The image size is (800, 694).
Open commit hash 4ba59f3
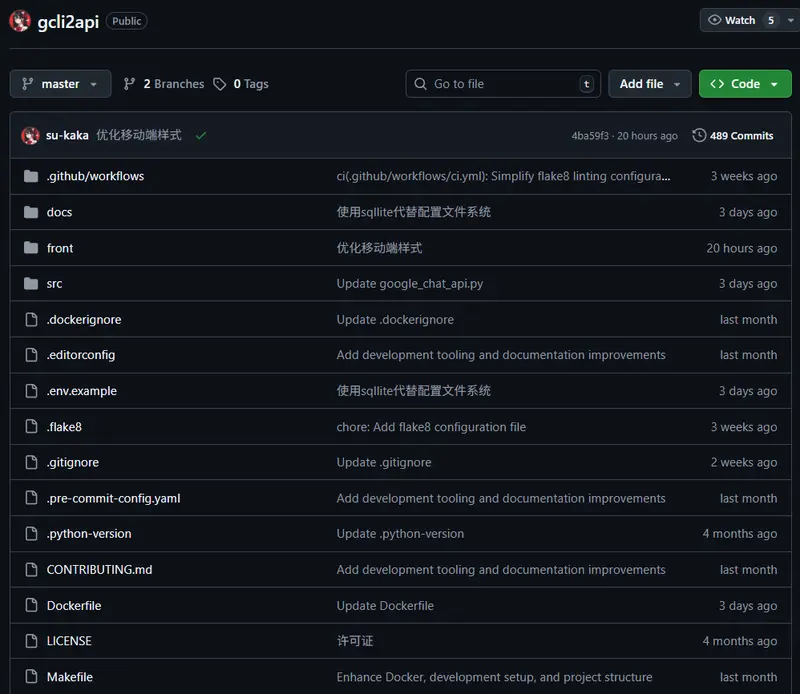click(x=591, y=136)
